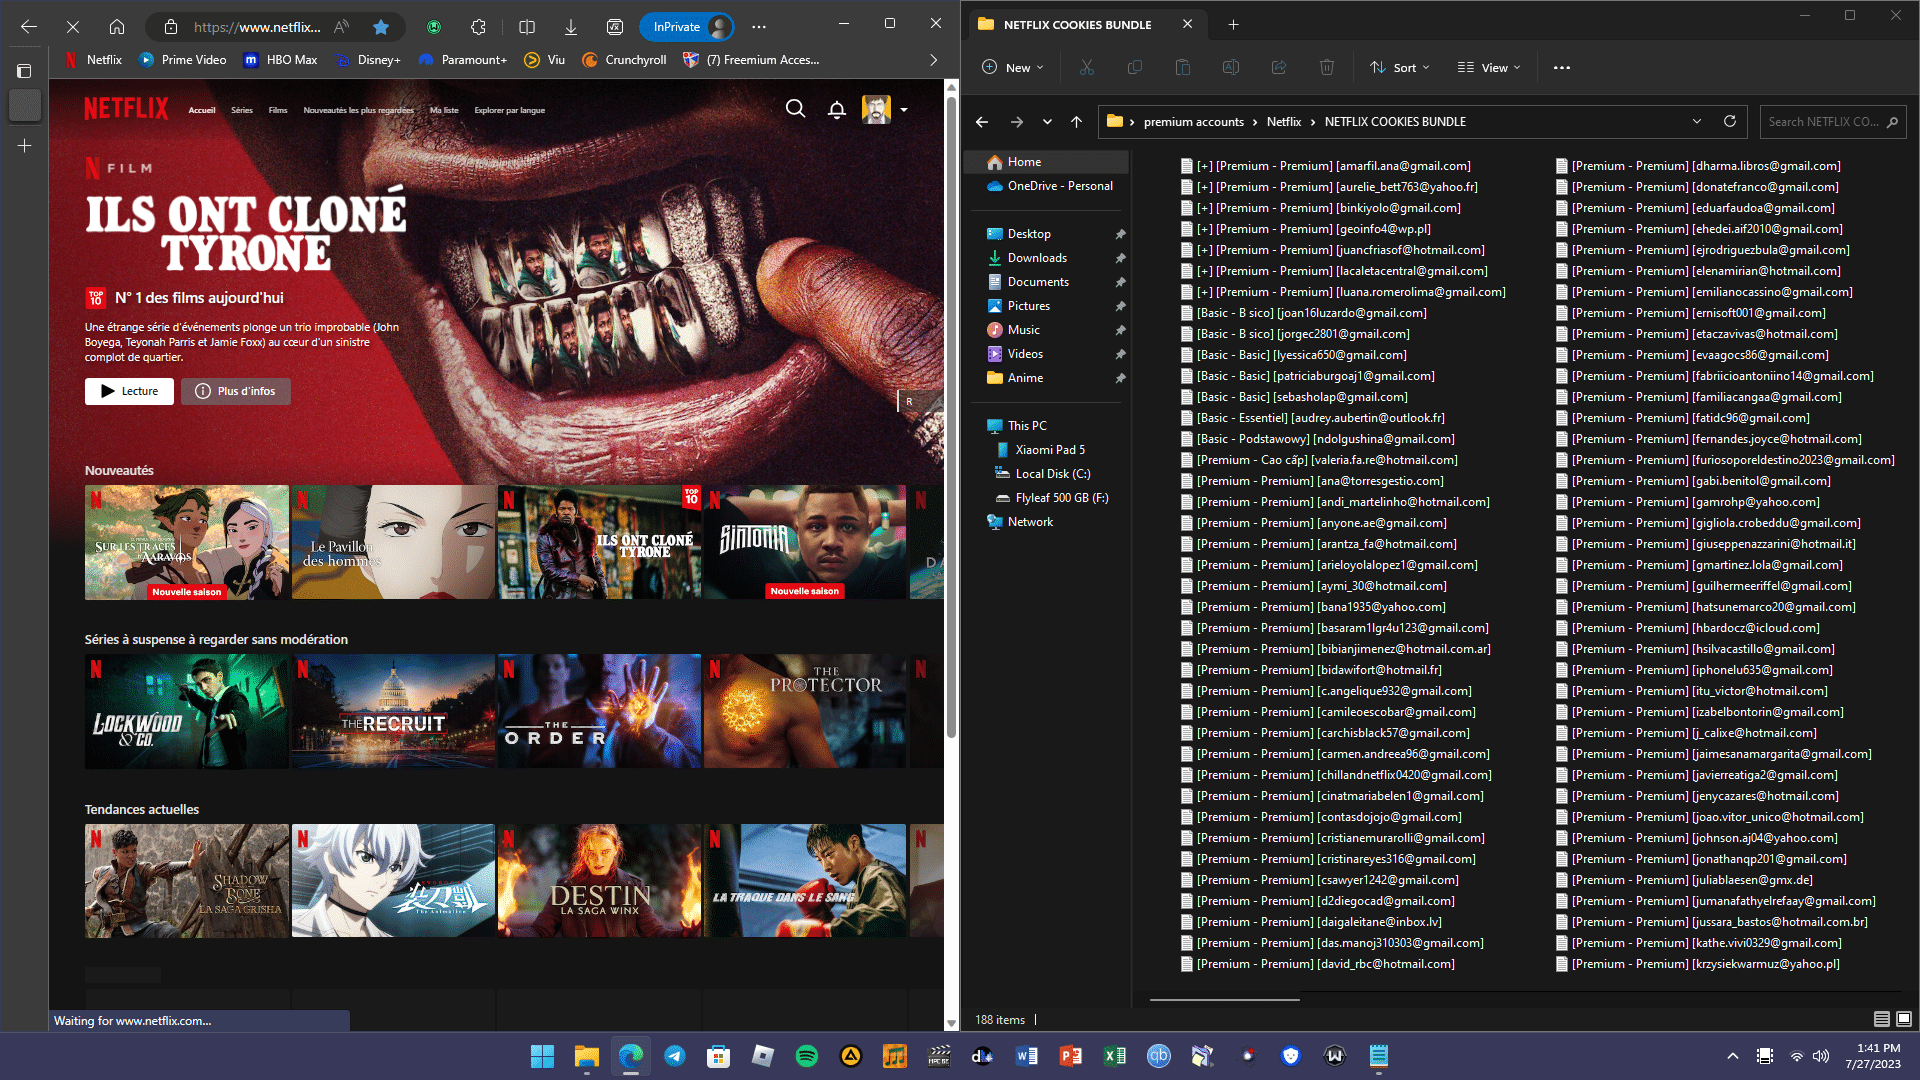The width and height of the screenshot is (1920, 1080).
Task: Switch to details view in Explorer status bar
Action: pyautogui.click(x=1881, y=1019)
